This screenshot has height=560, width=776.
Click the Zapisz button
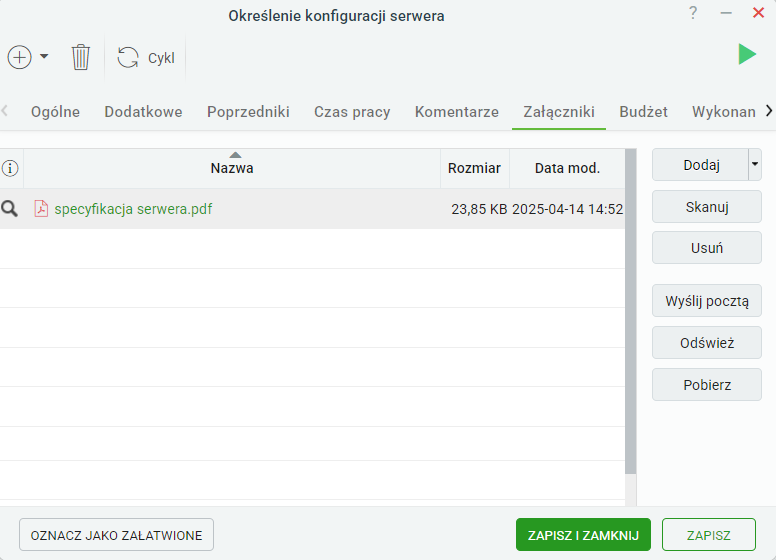[709, 535]
